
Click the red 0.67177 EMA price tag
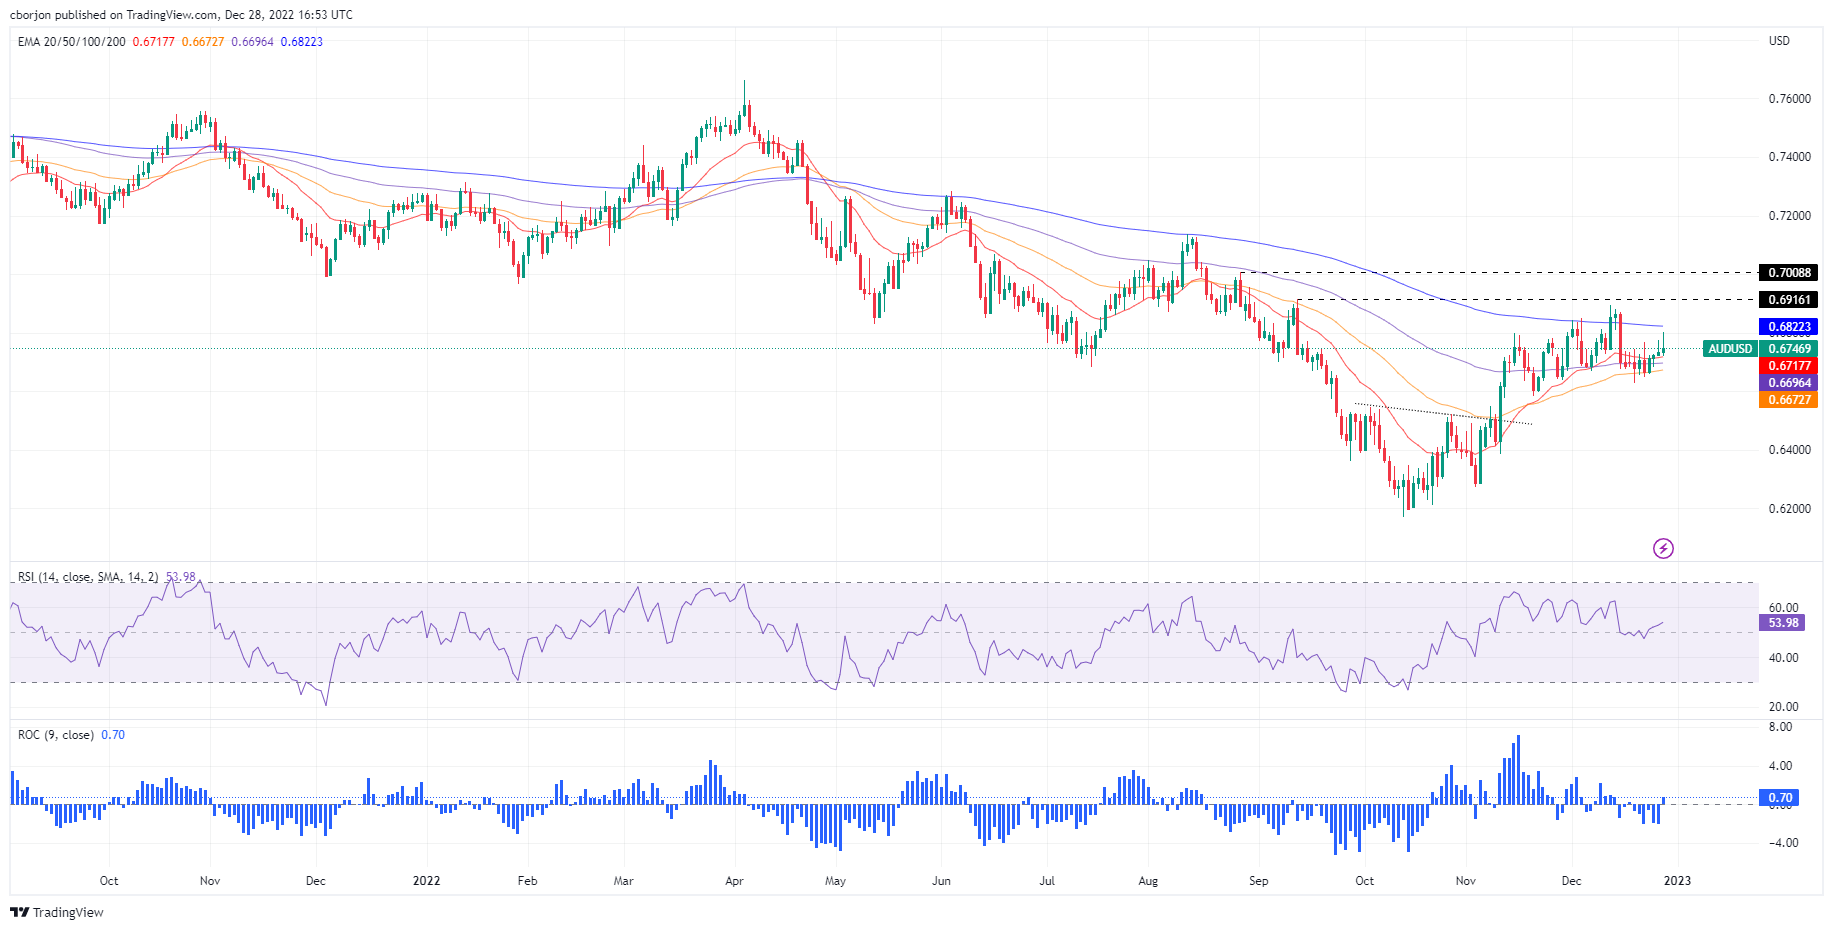1789,366
